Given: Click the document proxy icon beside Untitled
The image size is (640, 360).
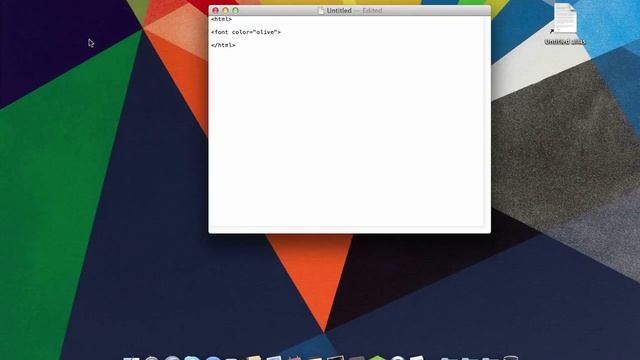Looking at the screenshot, I should 321,11.
